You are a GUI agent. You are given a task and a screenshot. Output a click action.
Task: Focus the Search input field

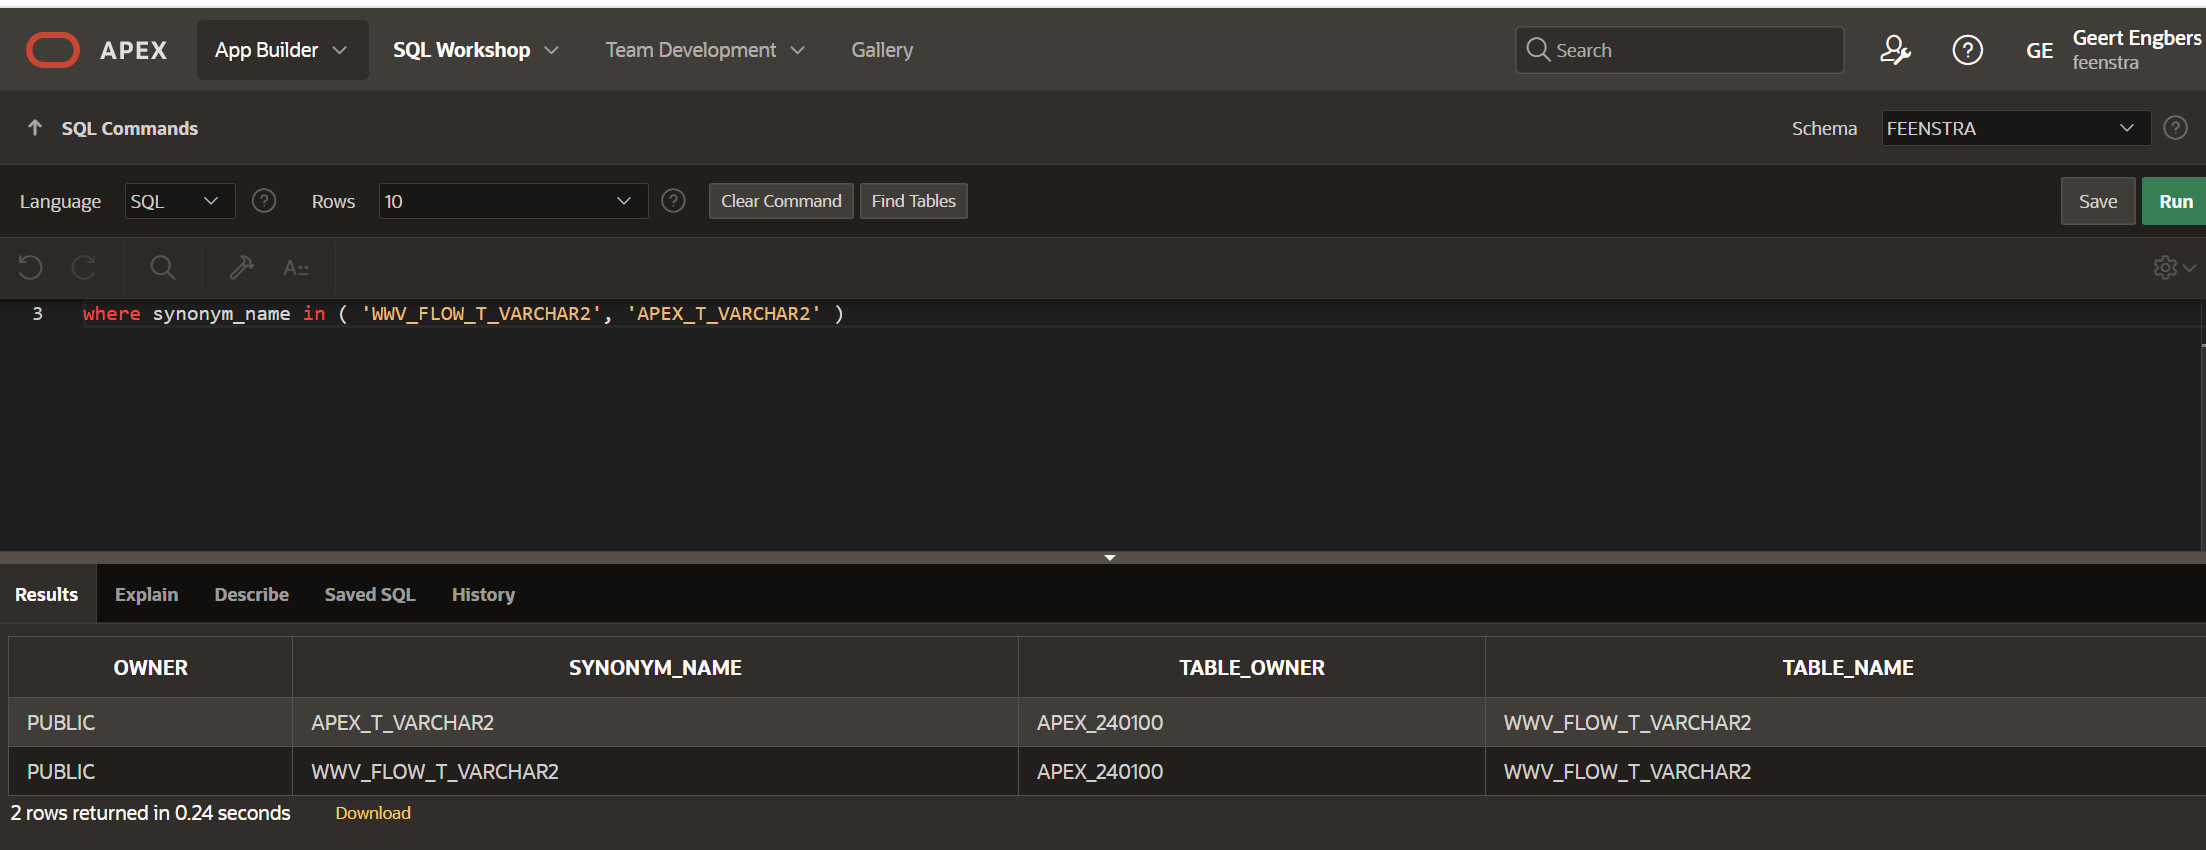pyautogui.click(x=1680, y=50)
